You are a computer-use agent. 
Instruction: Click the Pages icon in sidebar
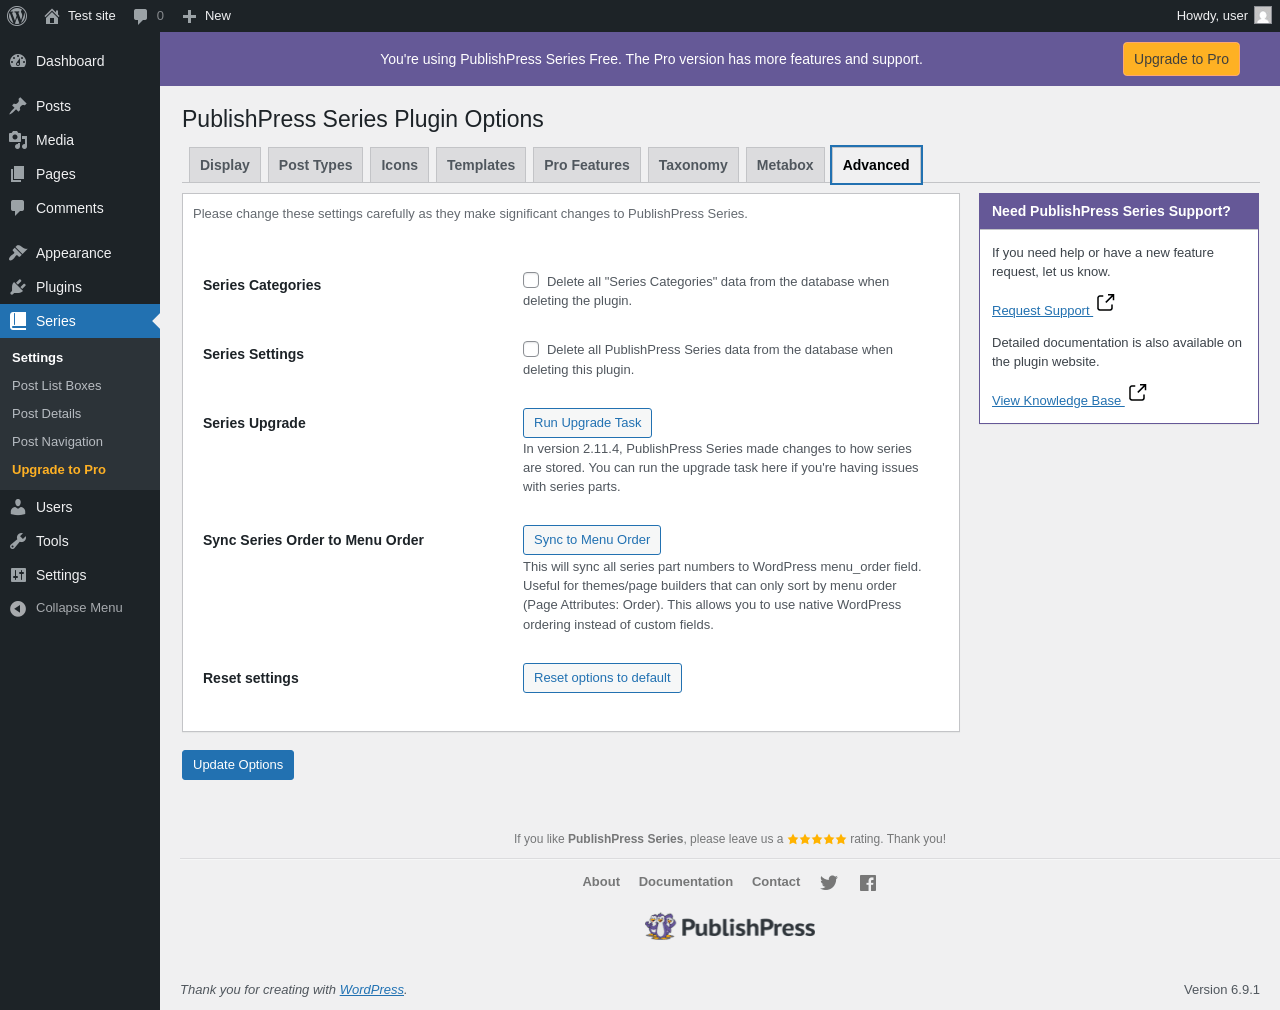pyautogui.click(x=18, y=174)
